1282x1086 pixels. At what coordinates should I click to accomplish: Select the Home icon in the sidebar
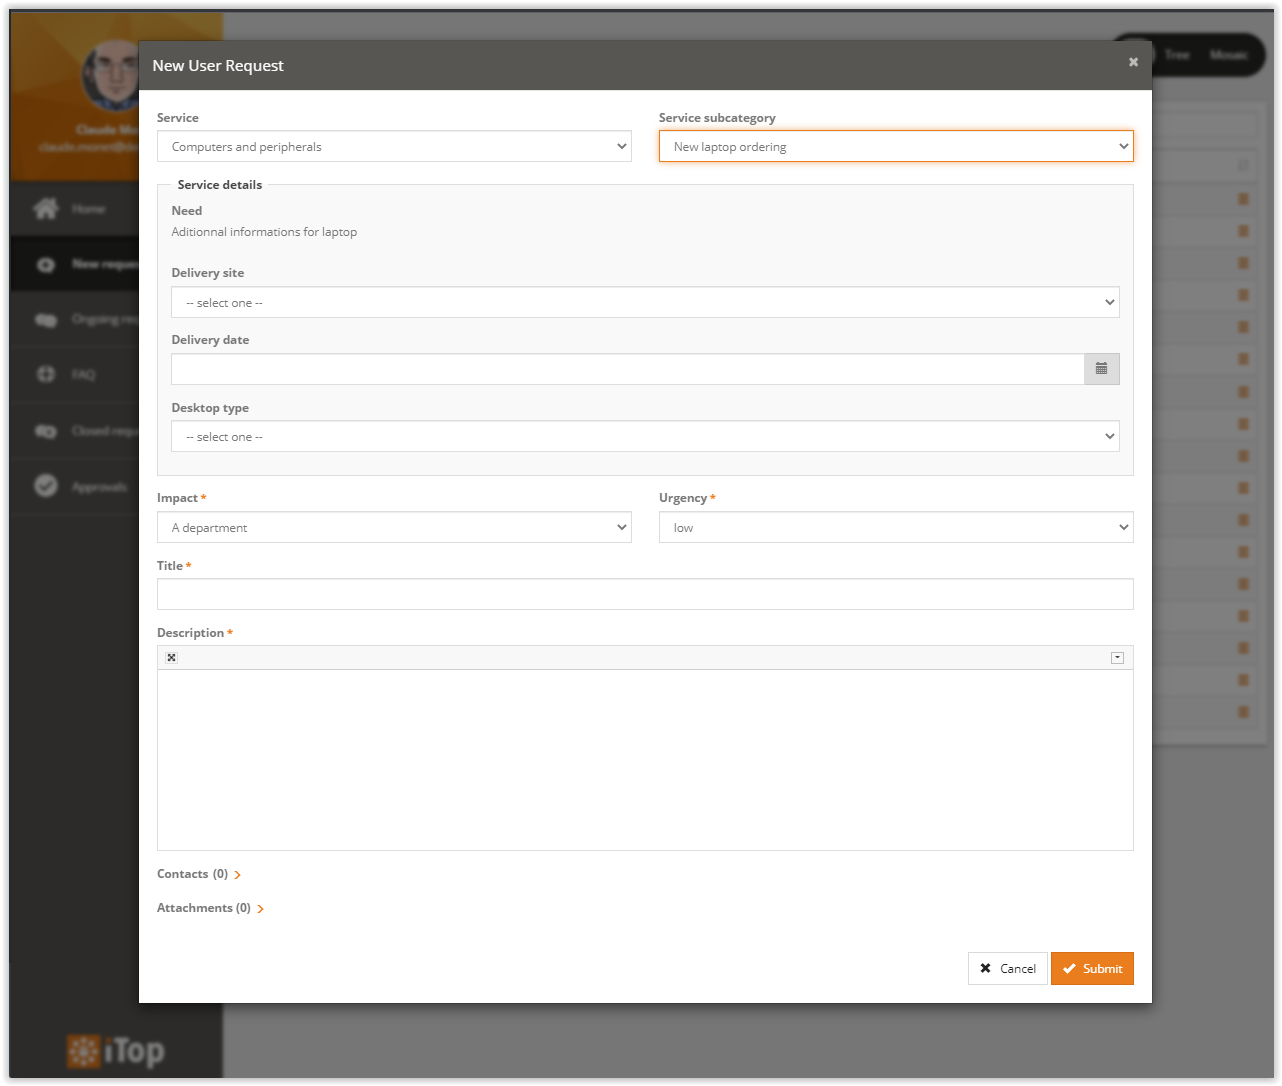pyautogui.click(x=46, y=208)
